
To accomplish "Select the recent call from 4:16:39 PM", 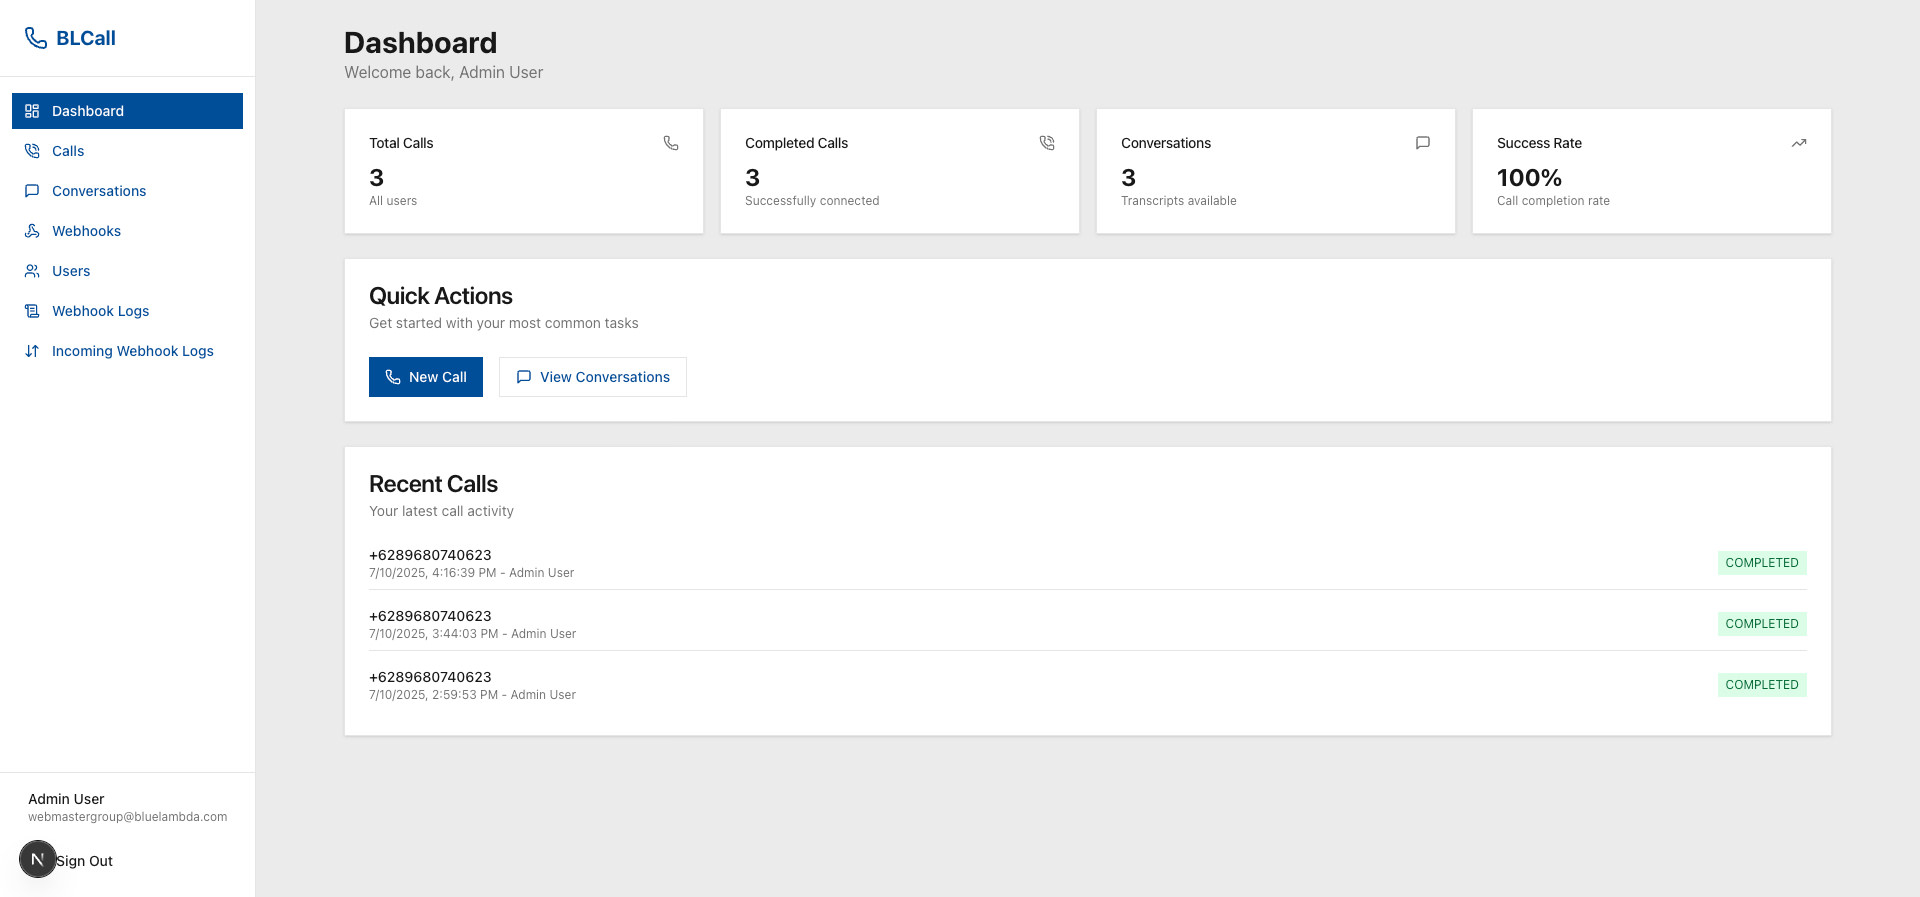I will (x=471, y=563).
